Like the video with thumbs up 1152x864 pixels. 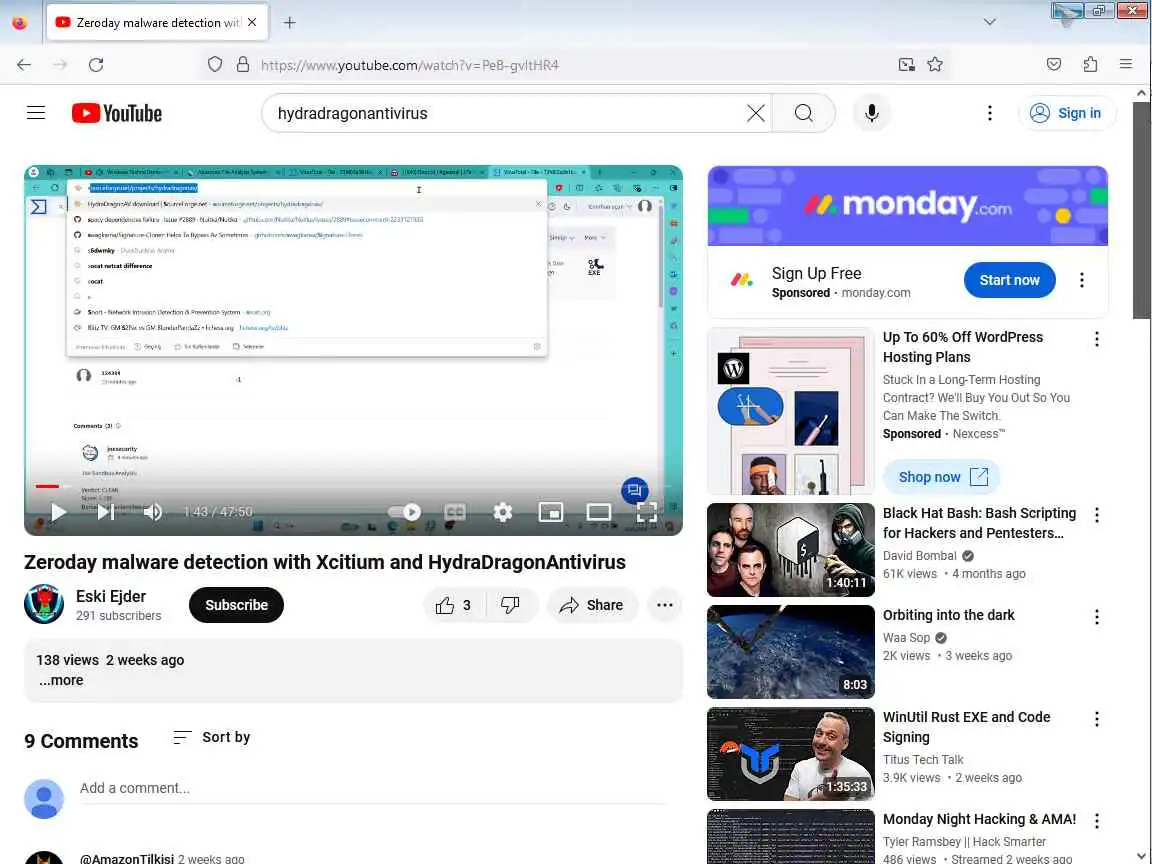point(454,605)
